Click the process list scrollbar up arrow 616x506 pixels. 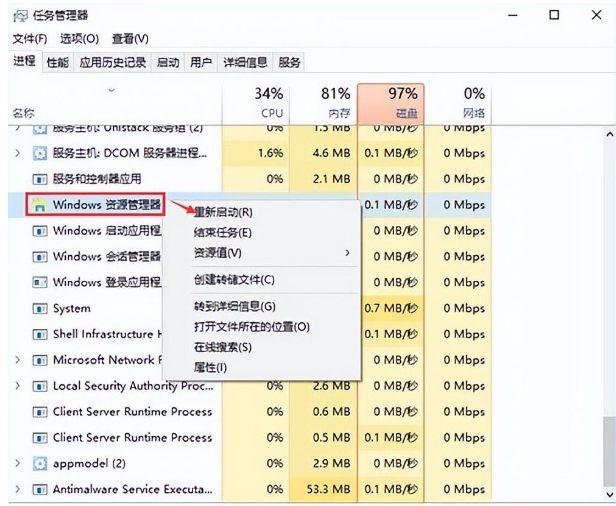tap(610, 135)
